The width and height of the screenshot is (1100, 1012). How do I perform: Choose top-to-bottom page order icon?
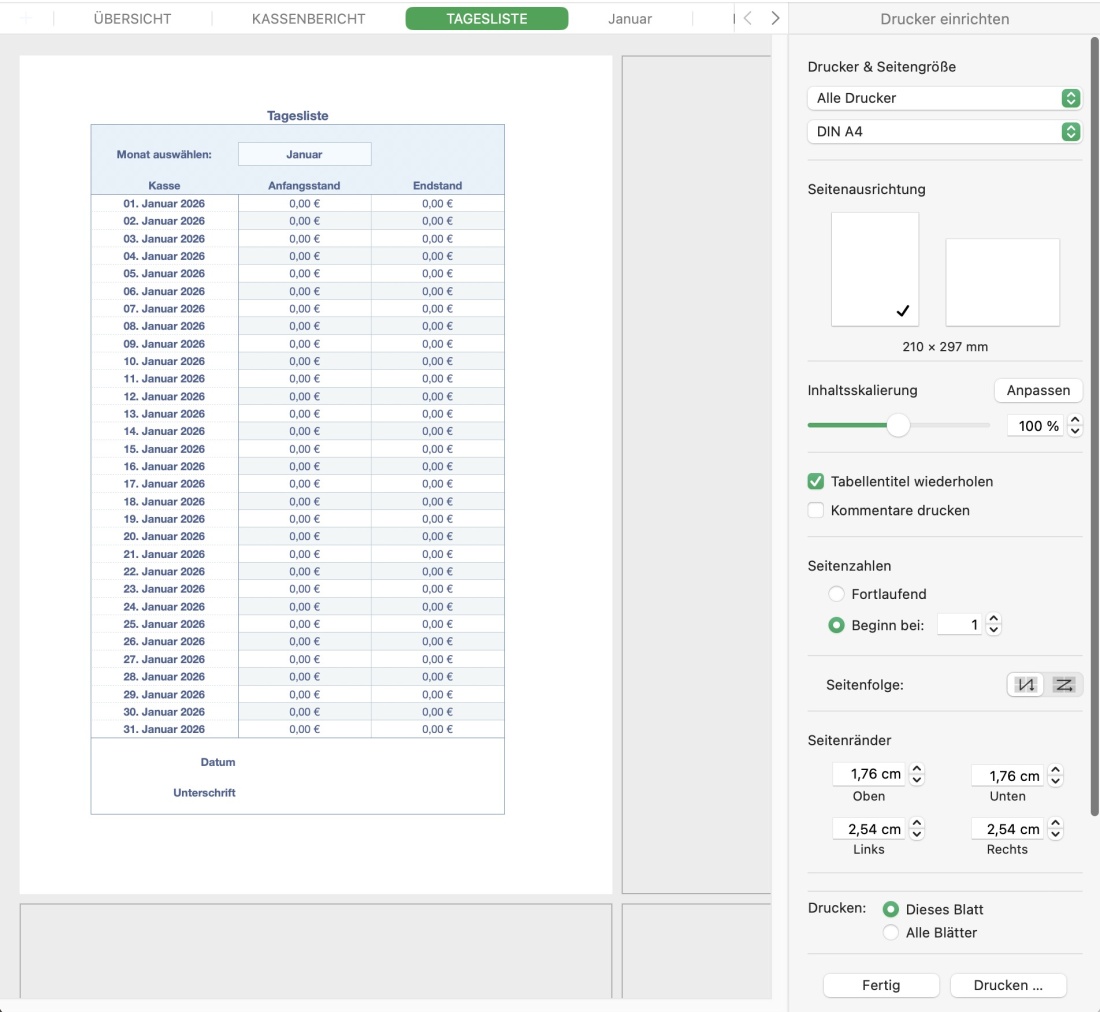1028,685
